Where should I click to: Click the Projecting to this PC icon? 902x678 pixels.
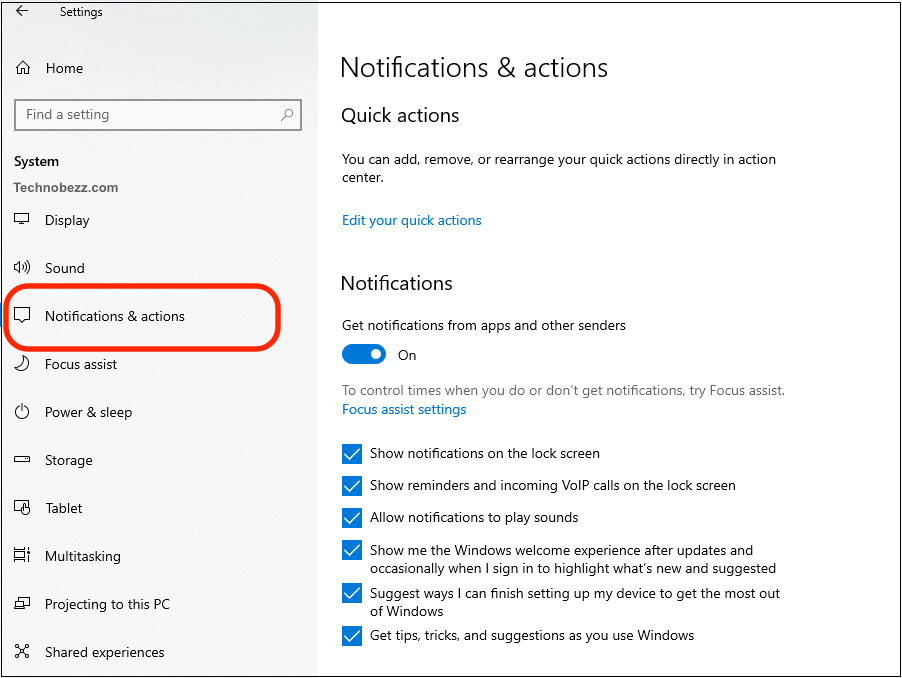tap(22, 603)
